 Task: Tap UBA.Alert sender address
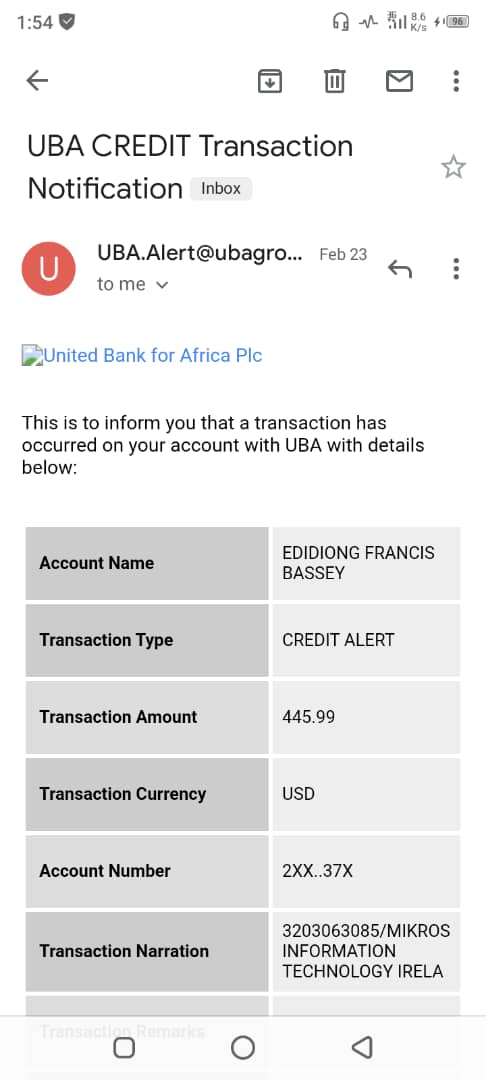[200, 253]
